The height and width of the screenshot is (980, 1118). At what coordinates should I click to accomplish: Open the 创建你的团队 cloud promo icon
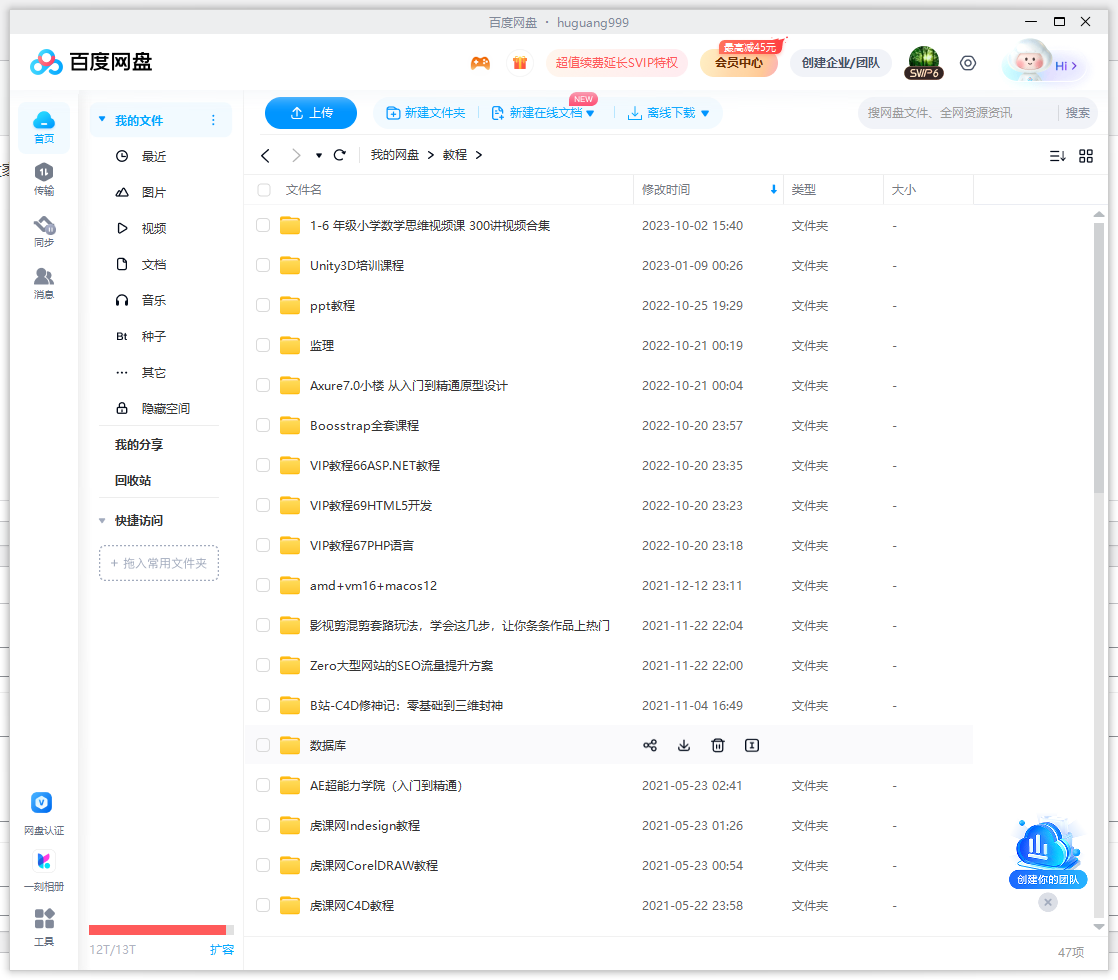(1047, 852)
